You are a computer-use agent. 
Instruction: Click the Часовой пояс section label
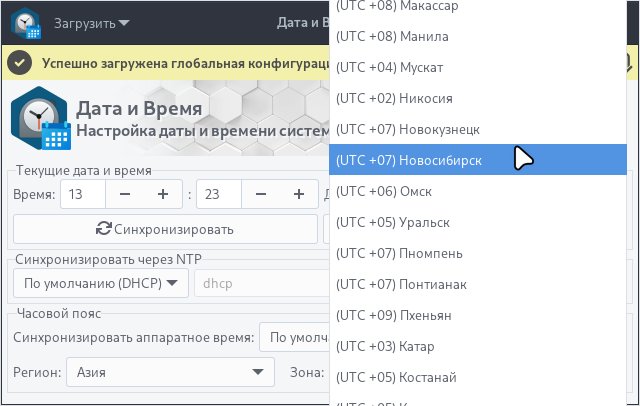pos(59,313)
